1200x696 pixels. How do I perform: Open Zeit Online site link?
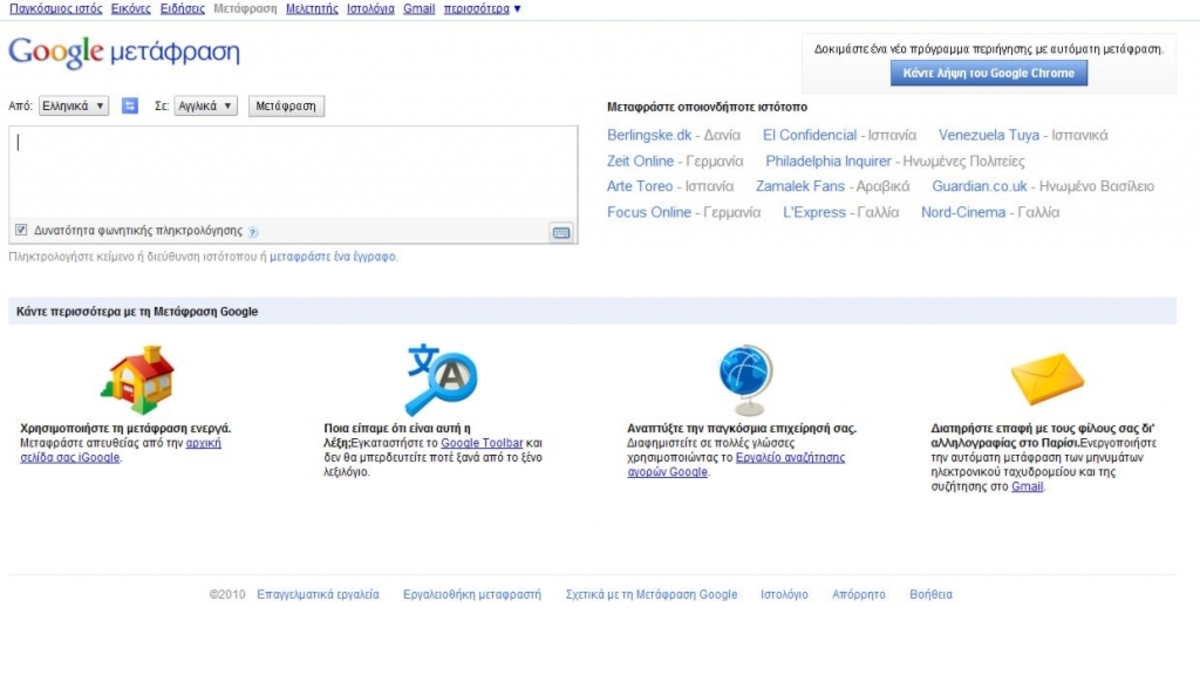[x=640, y=161]
